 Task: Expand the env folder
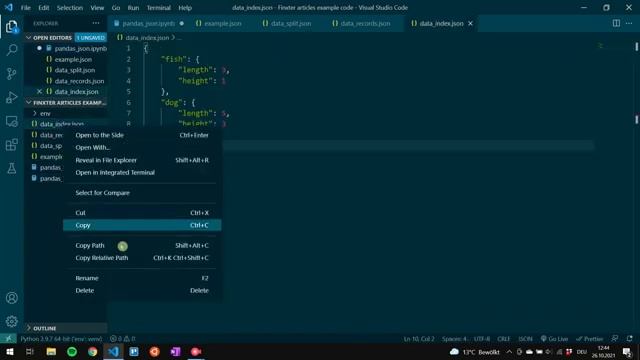(x=45, y=113)
